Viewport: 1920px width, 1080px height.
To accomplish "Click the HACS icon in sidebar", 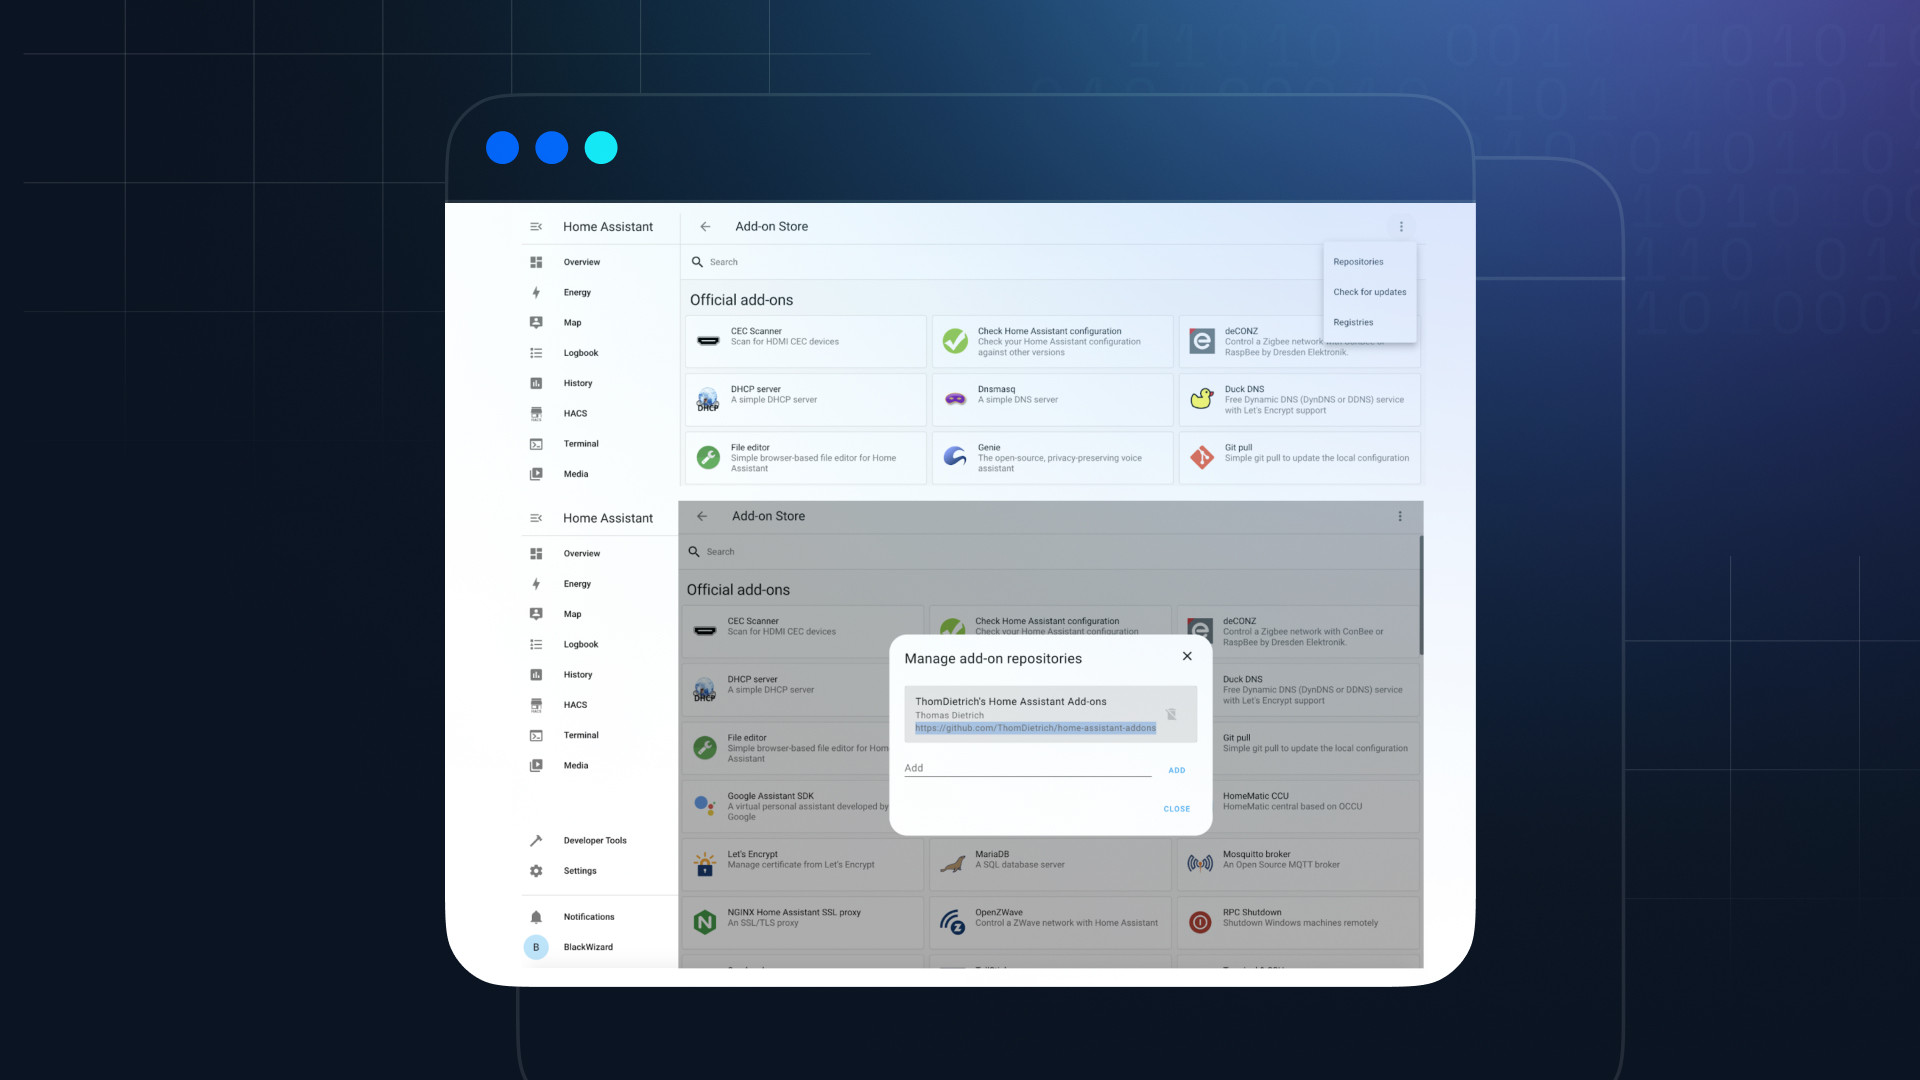I will point(537,413).
